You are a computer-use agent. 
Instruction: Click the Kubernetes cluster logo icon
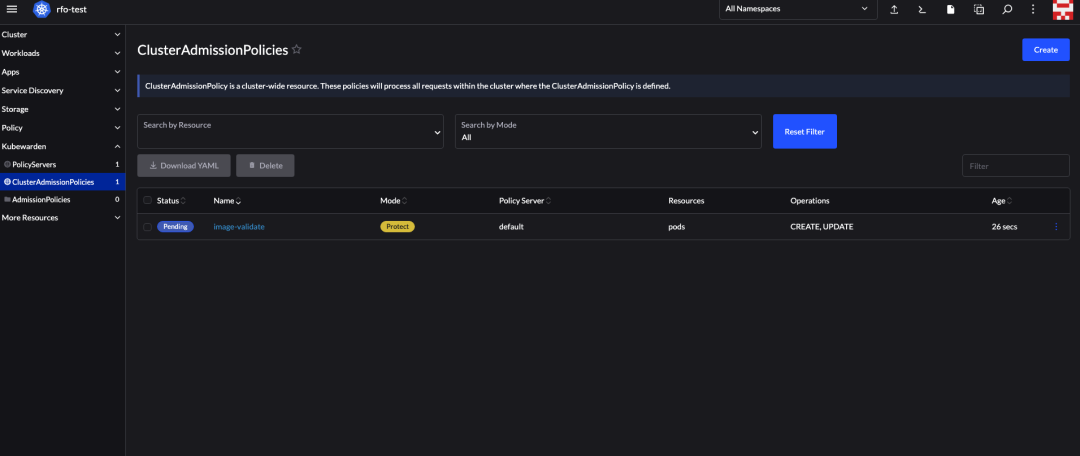(x=42, y=9)
